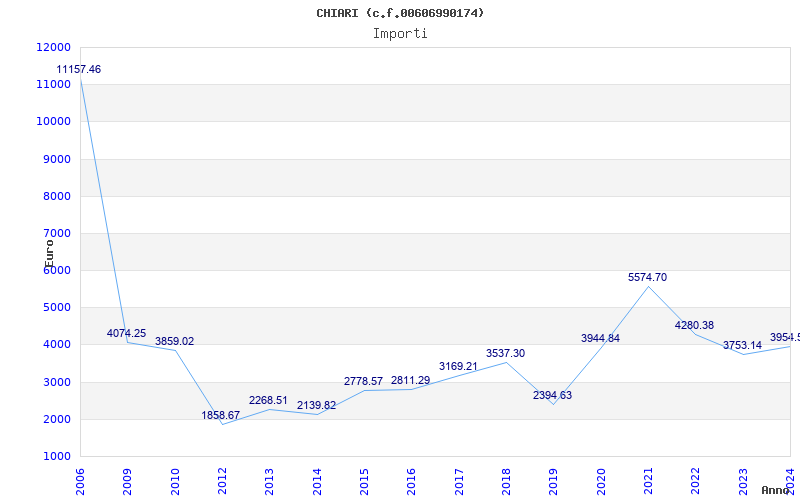800x500 pixels.
Task: Select peak data label 5574.70
Action: [x=647, y=278]
